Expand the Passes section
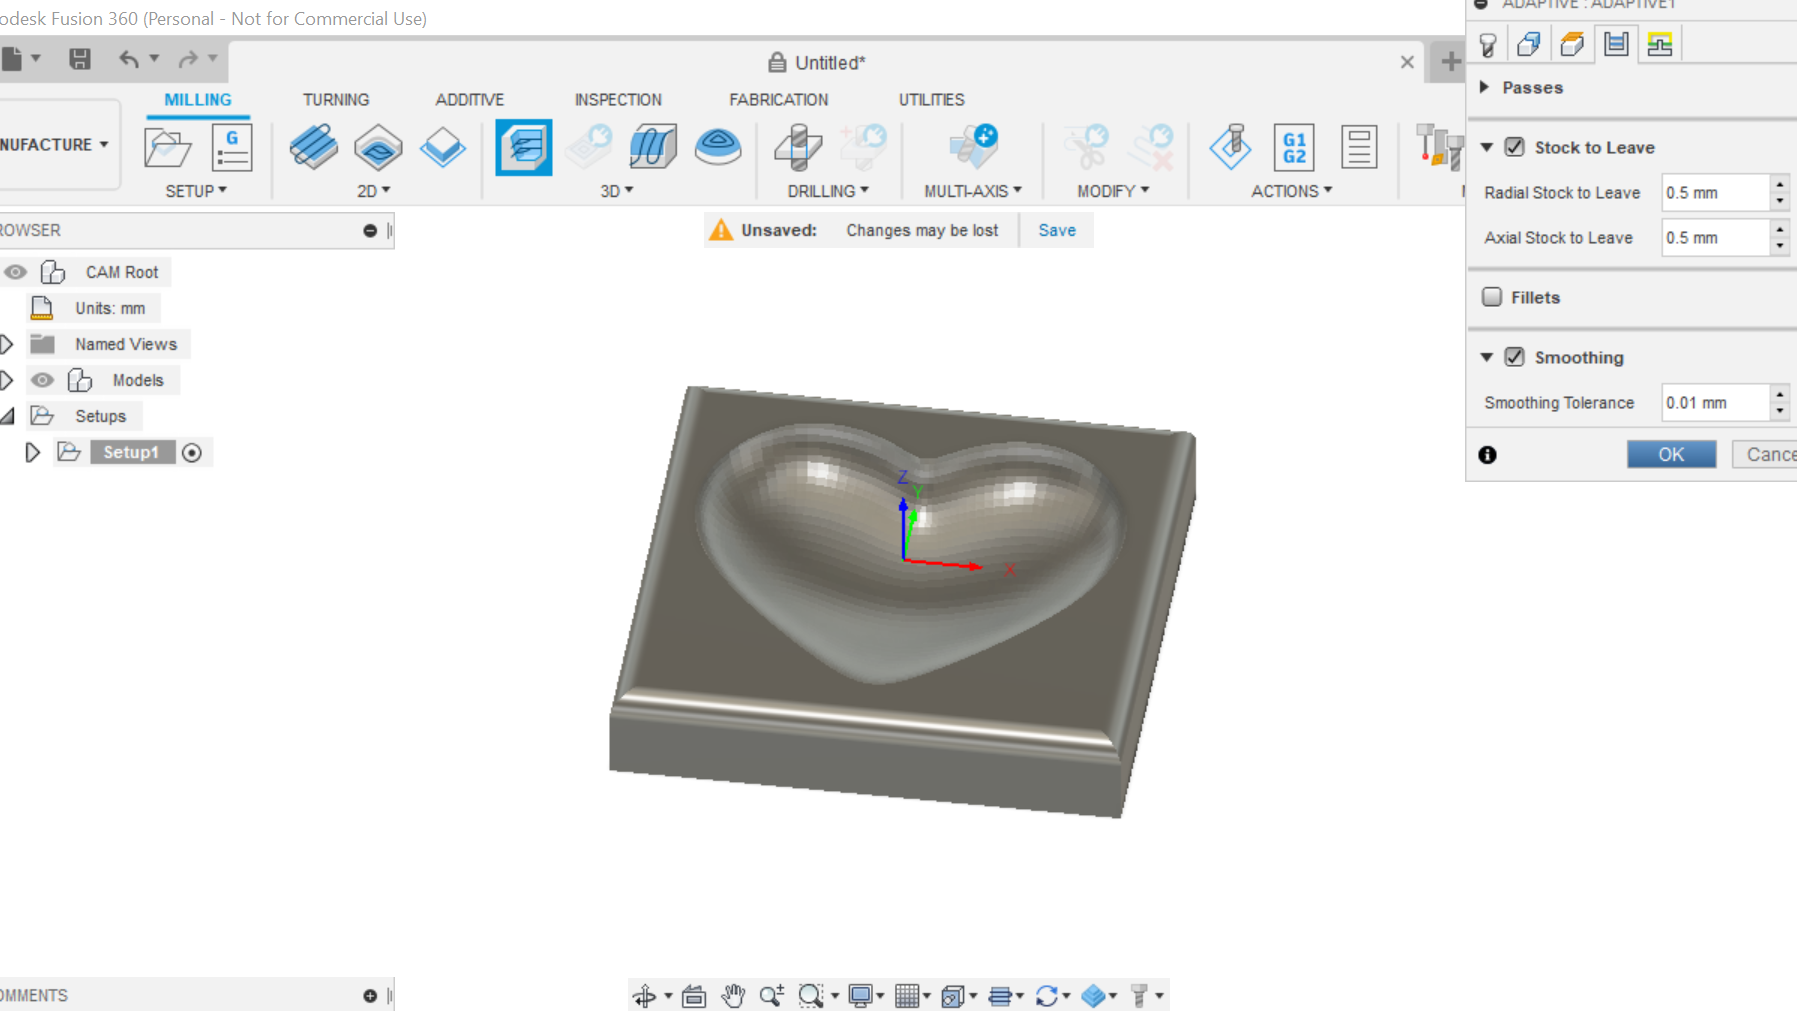This screenshot has height=1011, width=1797. coord(1484,87)
